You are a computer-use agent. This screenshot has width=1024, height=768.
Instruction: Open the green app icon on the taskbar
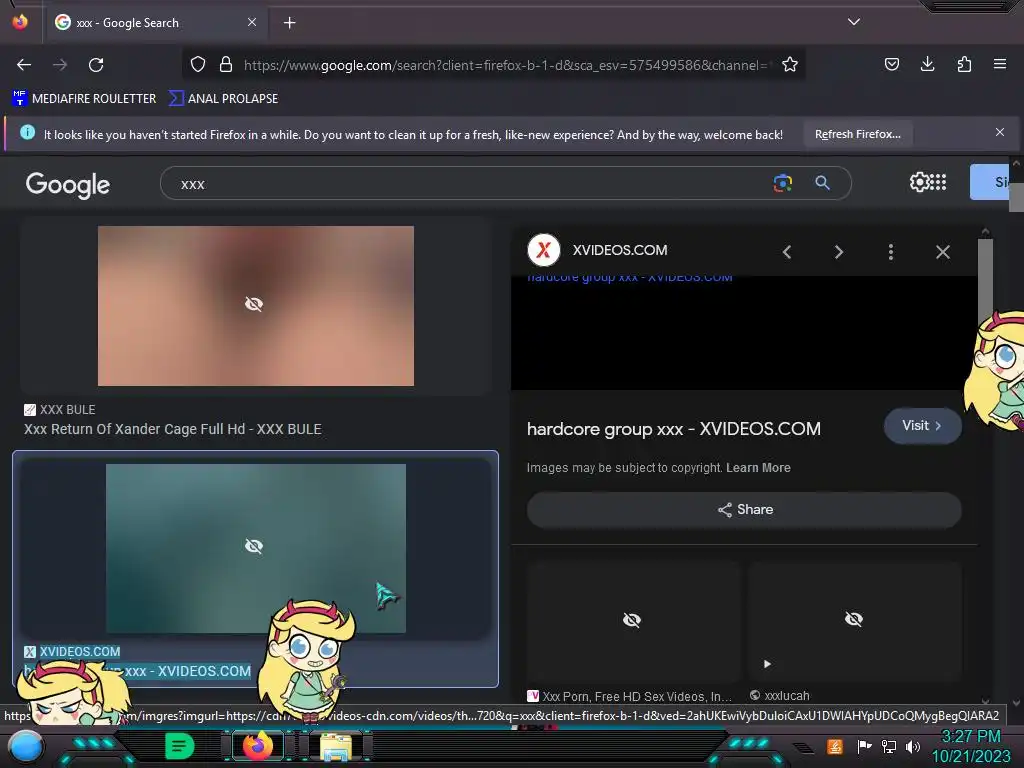[179, 746]
